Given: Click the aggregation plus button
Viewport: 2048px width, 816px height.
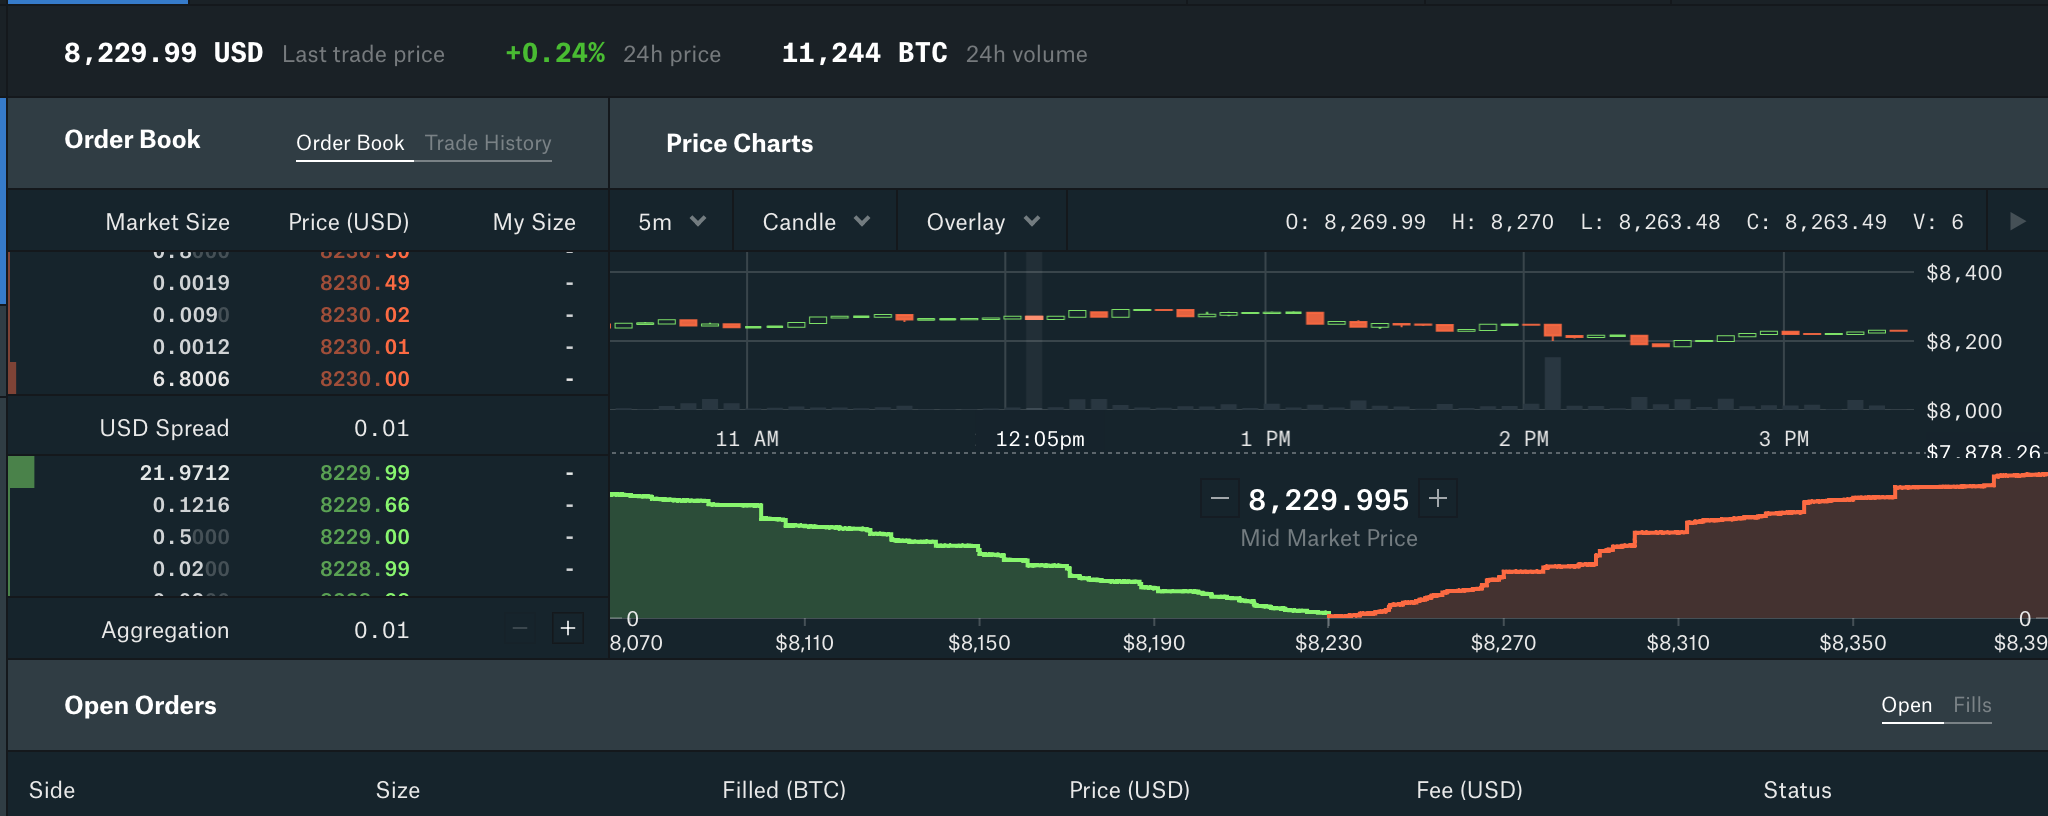Looking at the screenshot, I should point(567,629).
